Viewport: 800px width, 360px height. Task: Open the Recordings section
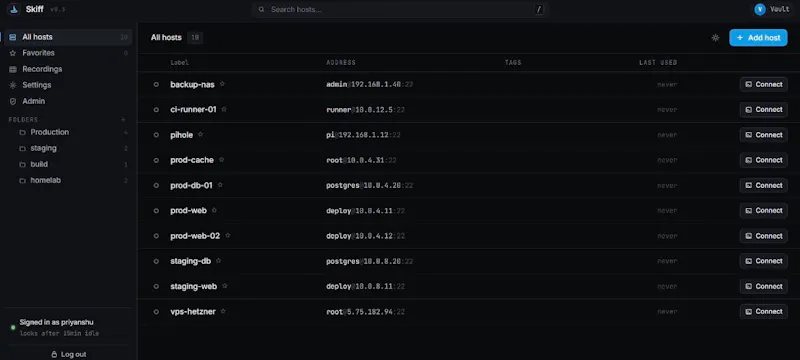coord(68,69)
